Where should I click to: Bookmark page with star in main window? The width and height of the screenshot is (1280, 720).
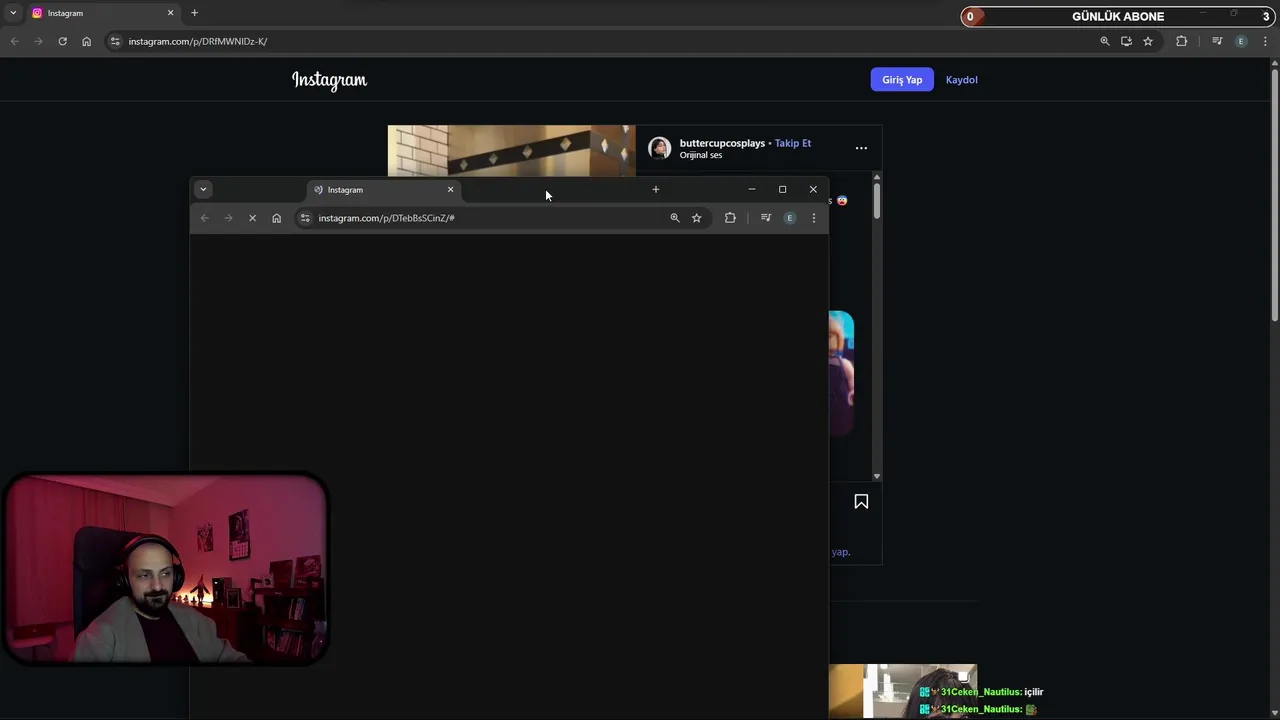point(1148,41)
